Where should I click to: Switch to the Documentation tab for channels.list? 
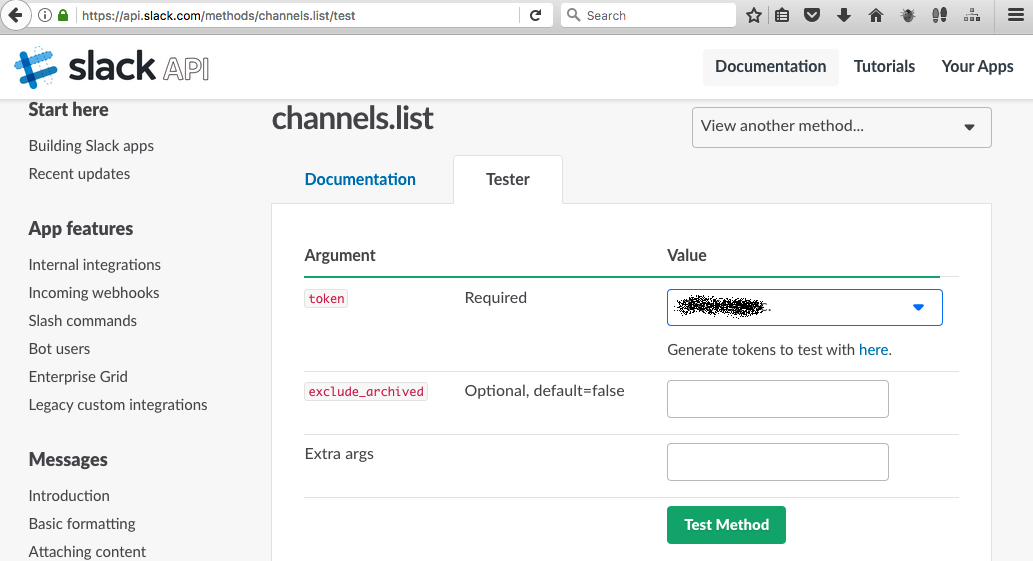pyautogui.click(x=360, y=179)
